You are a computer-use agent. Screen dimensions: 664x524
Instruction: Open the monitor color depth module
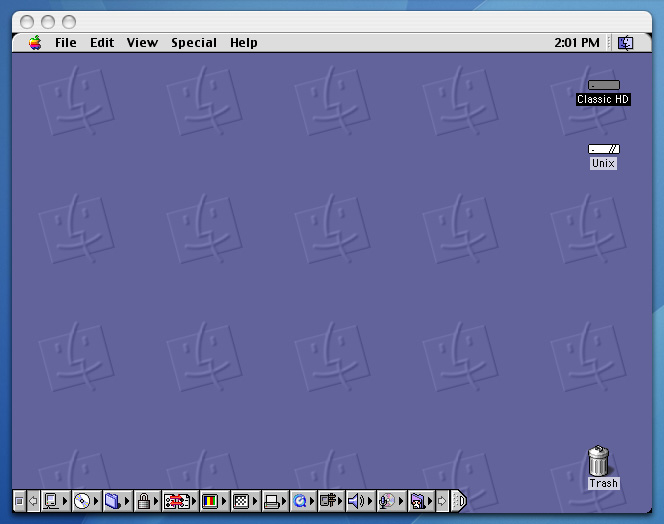tap(210, 501)
